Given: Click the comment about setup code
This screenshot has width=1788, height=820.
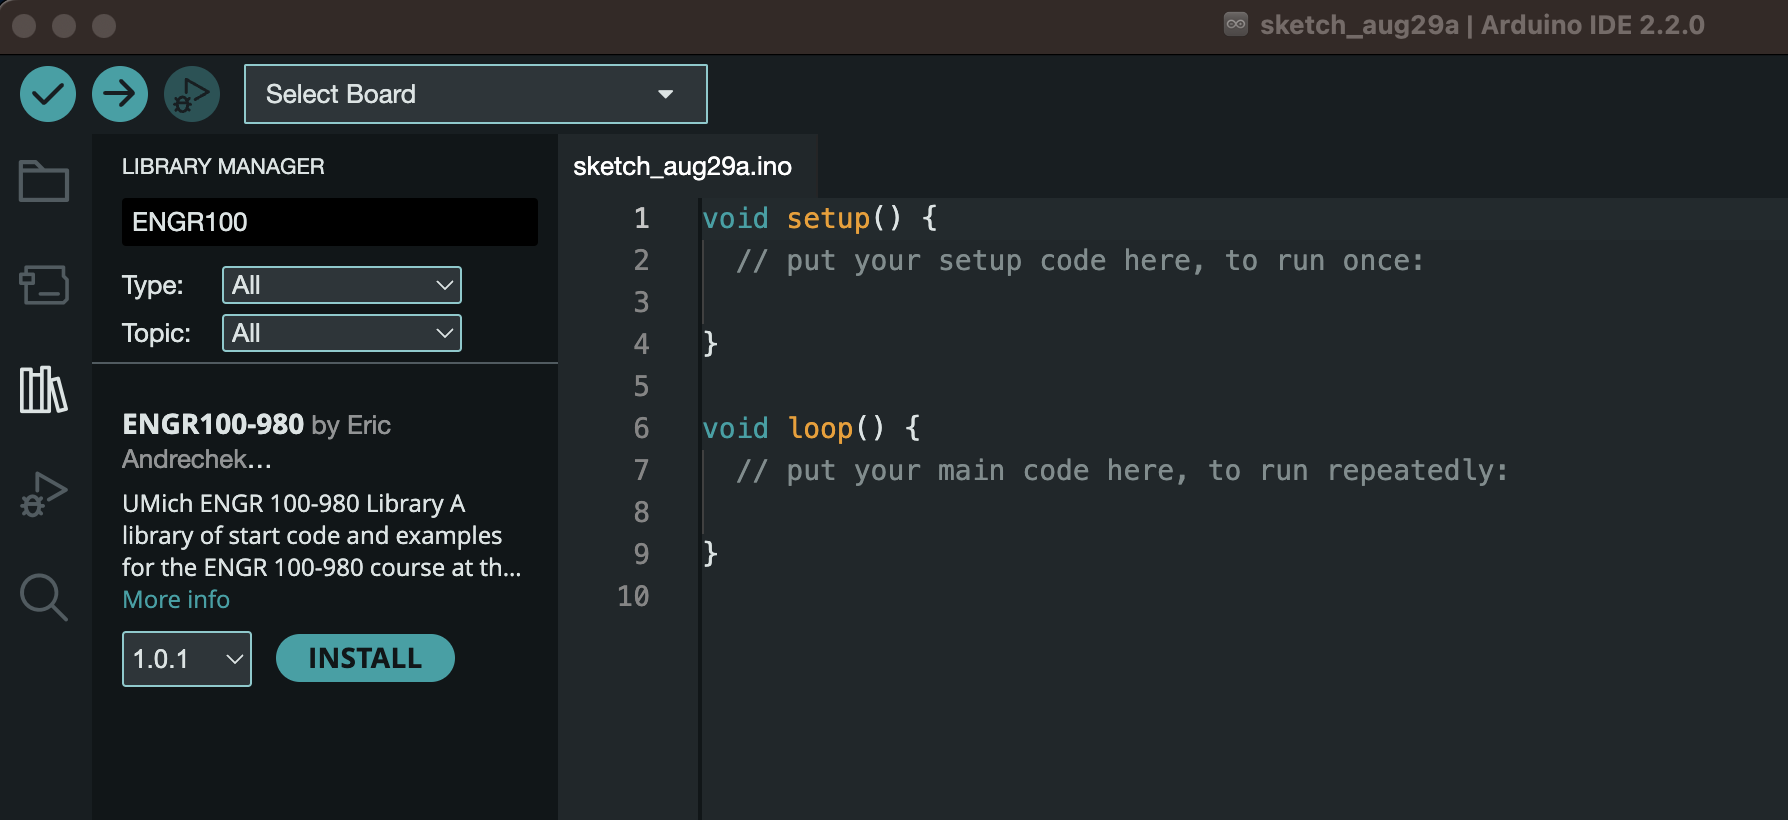Looking at the screenshot, I should click(x=1080, y=260).
